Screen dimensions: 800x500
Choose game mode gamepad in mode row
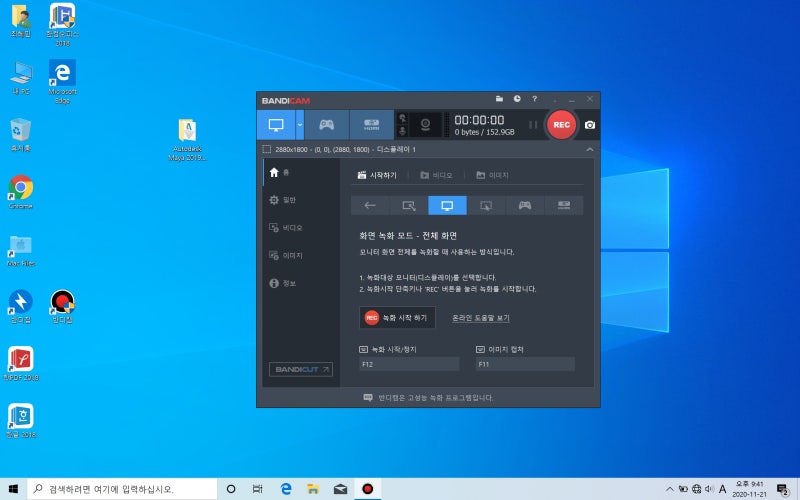(x=525, y=205)
